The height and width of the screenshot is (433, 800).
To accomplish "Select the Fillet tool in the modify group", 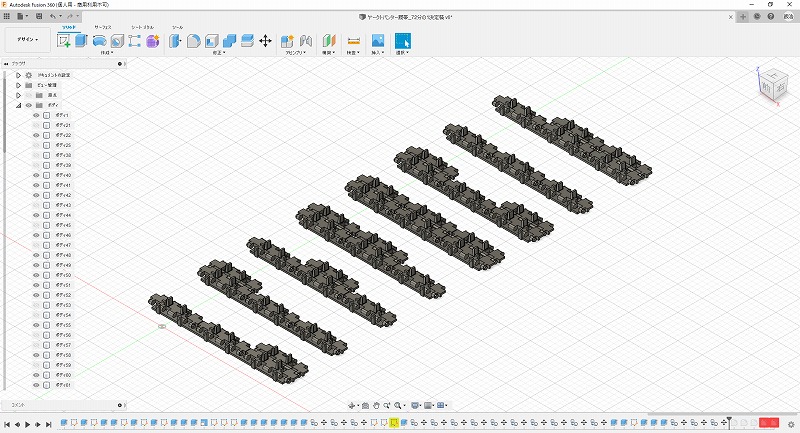I will [x=194, y=41].
